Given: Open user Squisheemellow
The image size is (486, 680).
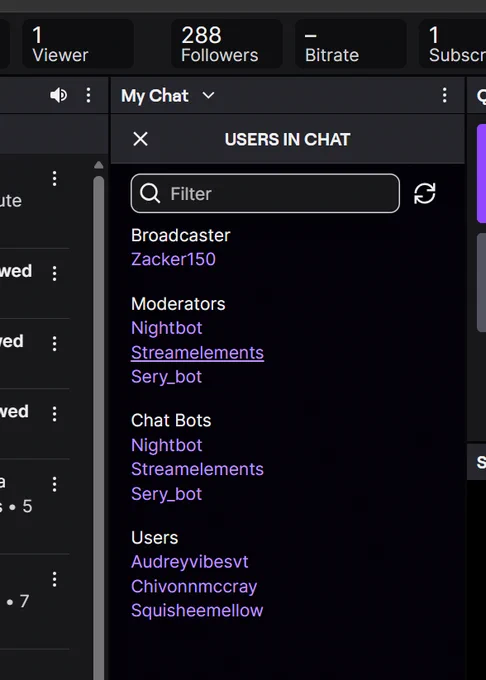Looking at the screenshot, I should click(x=197, y=611).
